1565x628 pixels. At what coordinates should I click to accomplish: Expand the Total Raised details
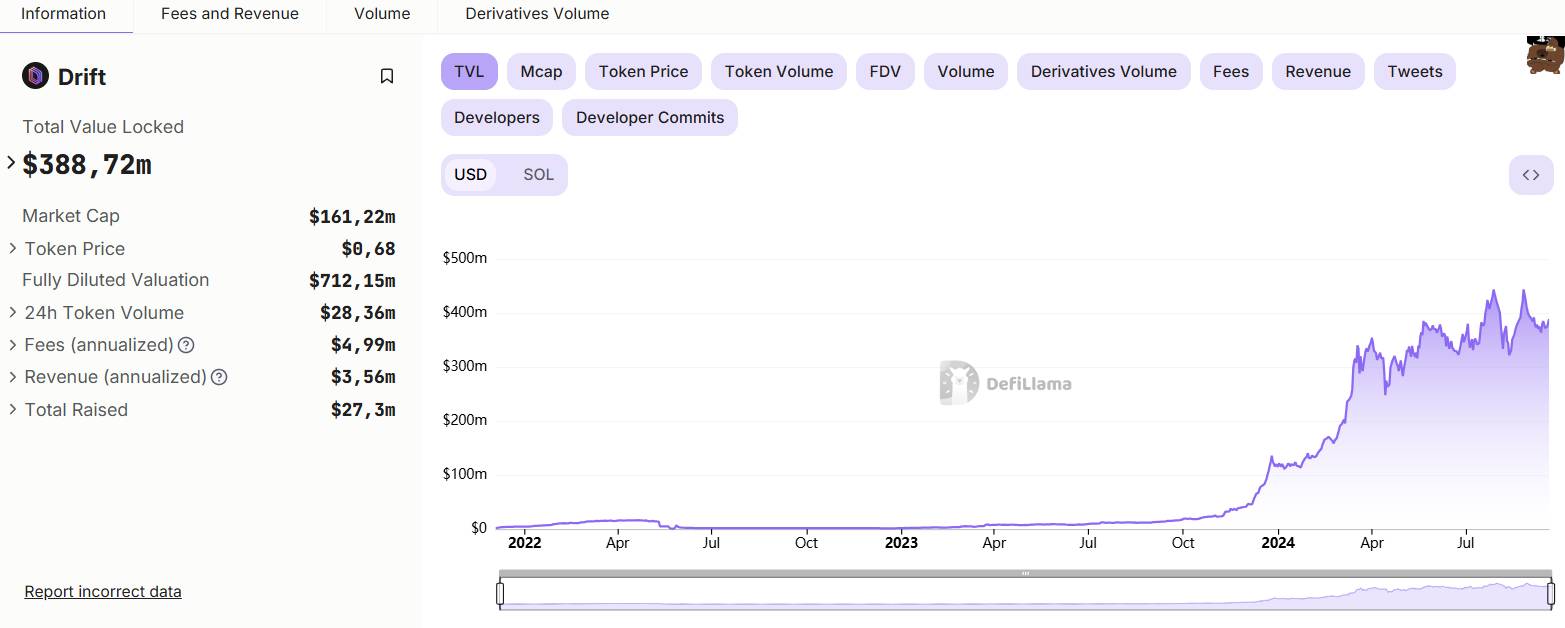pyautogui.click(x=13, y=409)
